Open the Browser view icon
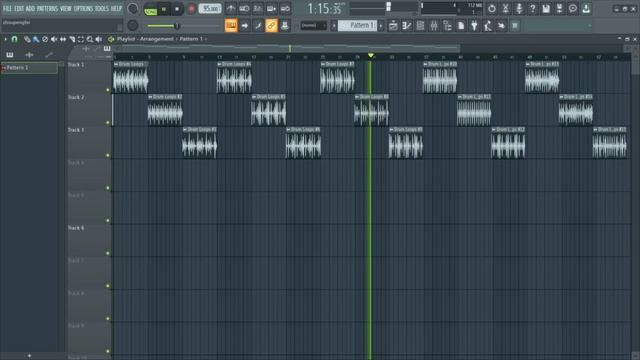 447,26
